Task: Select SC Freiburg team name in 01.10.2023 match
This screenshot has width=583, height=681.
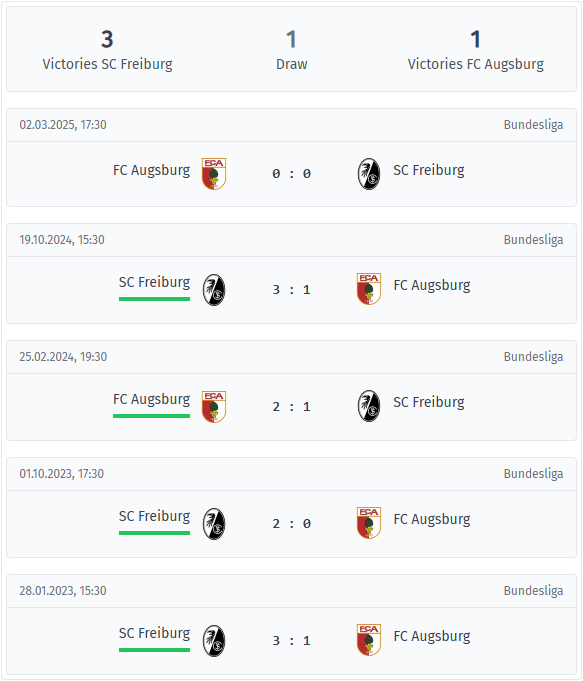Action: coord(154,516)
